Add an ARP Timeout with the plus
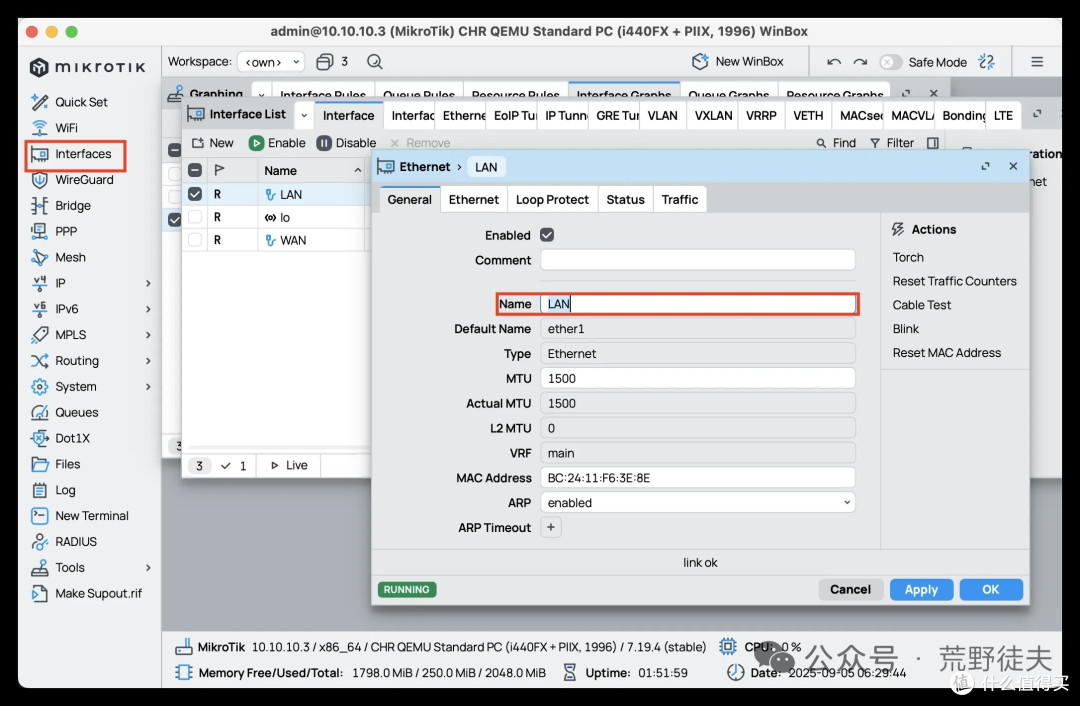This screenshot has width=1080, height=706. pos(550,528)
